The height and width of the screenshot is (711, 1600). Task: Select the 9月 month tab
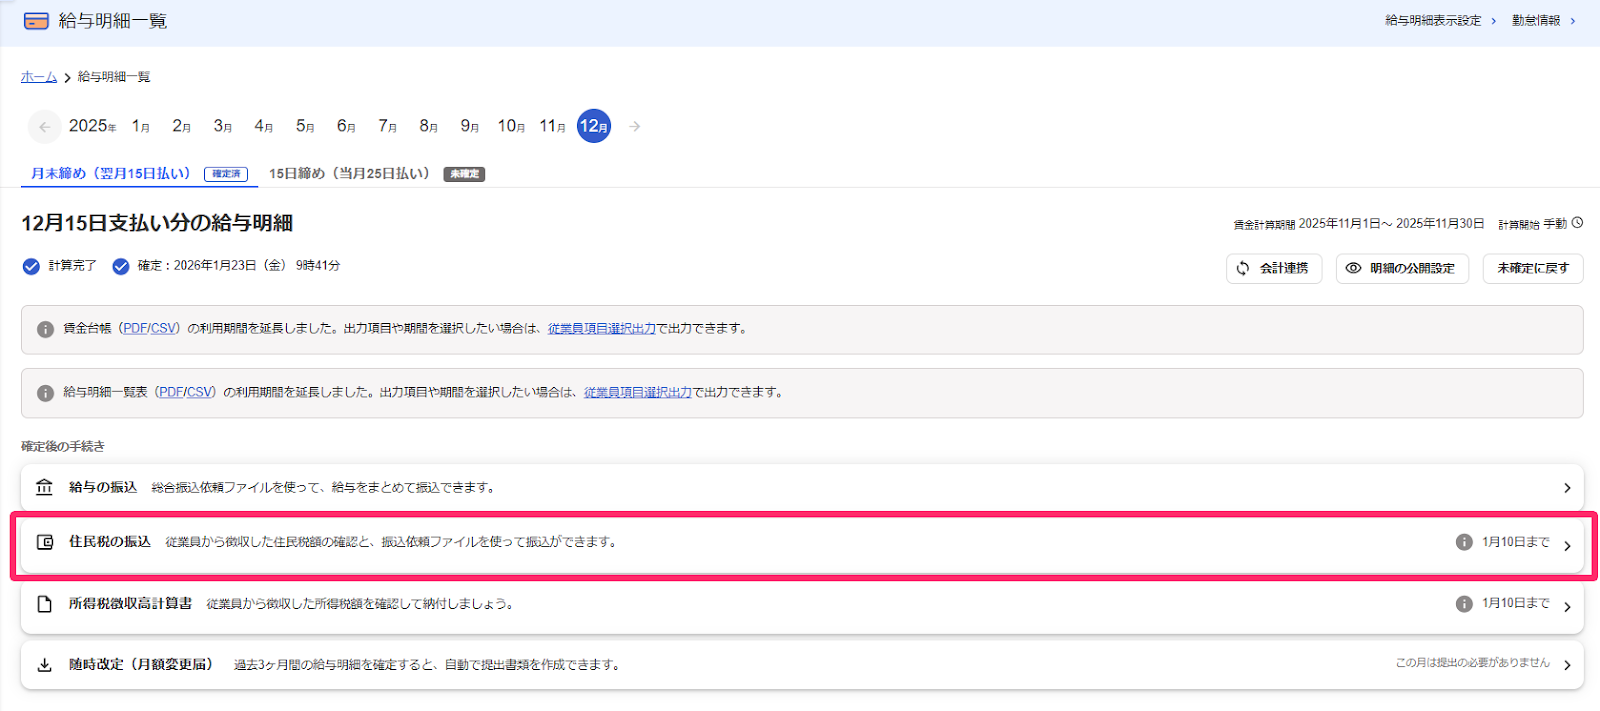pyautogui.click(x=470, y=126)
